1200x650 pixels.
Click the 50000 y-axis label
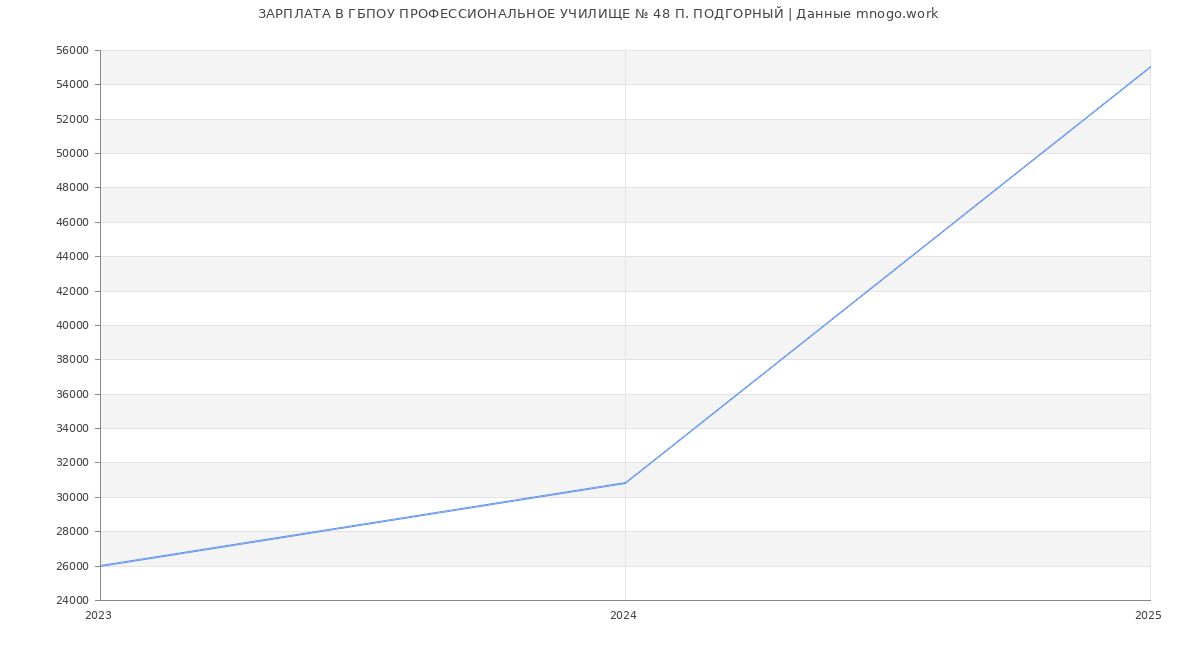click(x=73, y=153)
